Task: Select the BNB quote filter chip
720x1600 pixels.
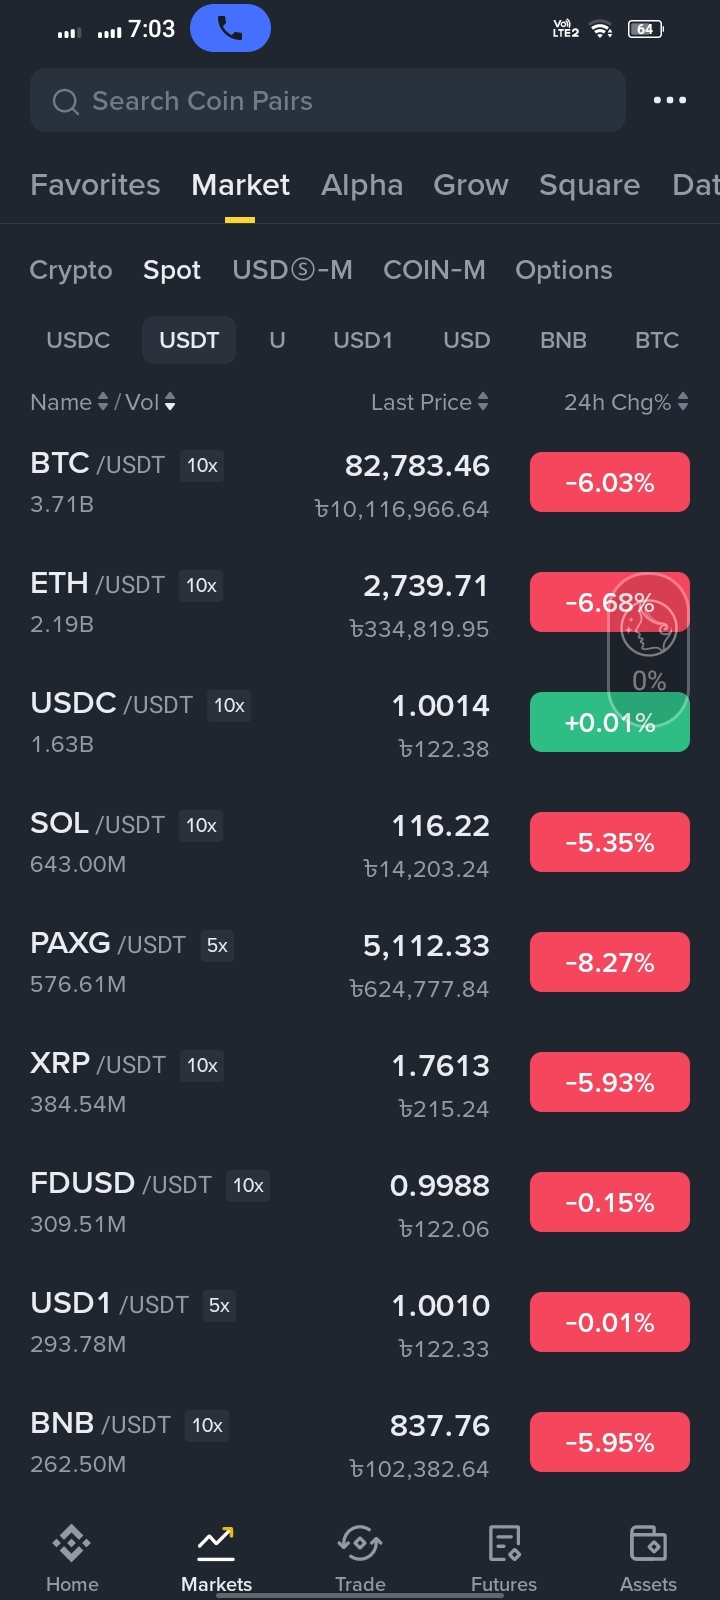Action: coord(563,340)
